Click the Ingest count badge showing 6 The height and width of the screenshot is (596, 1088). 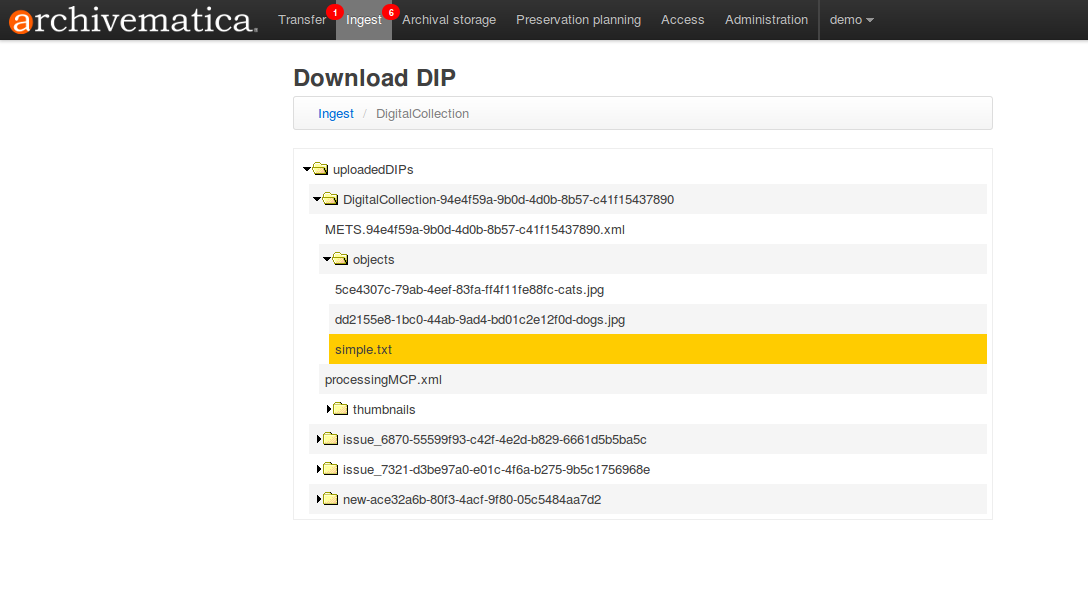(390, 10)
